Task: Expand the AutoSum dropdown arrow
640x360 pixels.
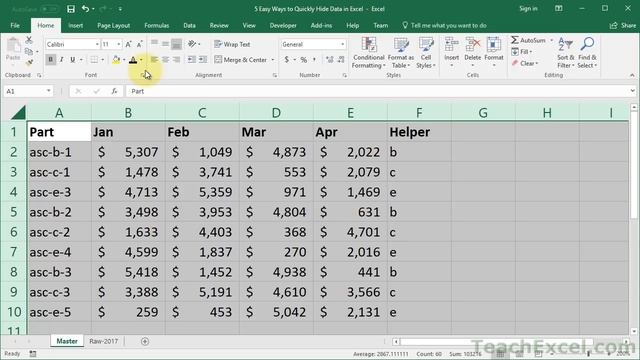Action: coord(551,40)
